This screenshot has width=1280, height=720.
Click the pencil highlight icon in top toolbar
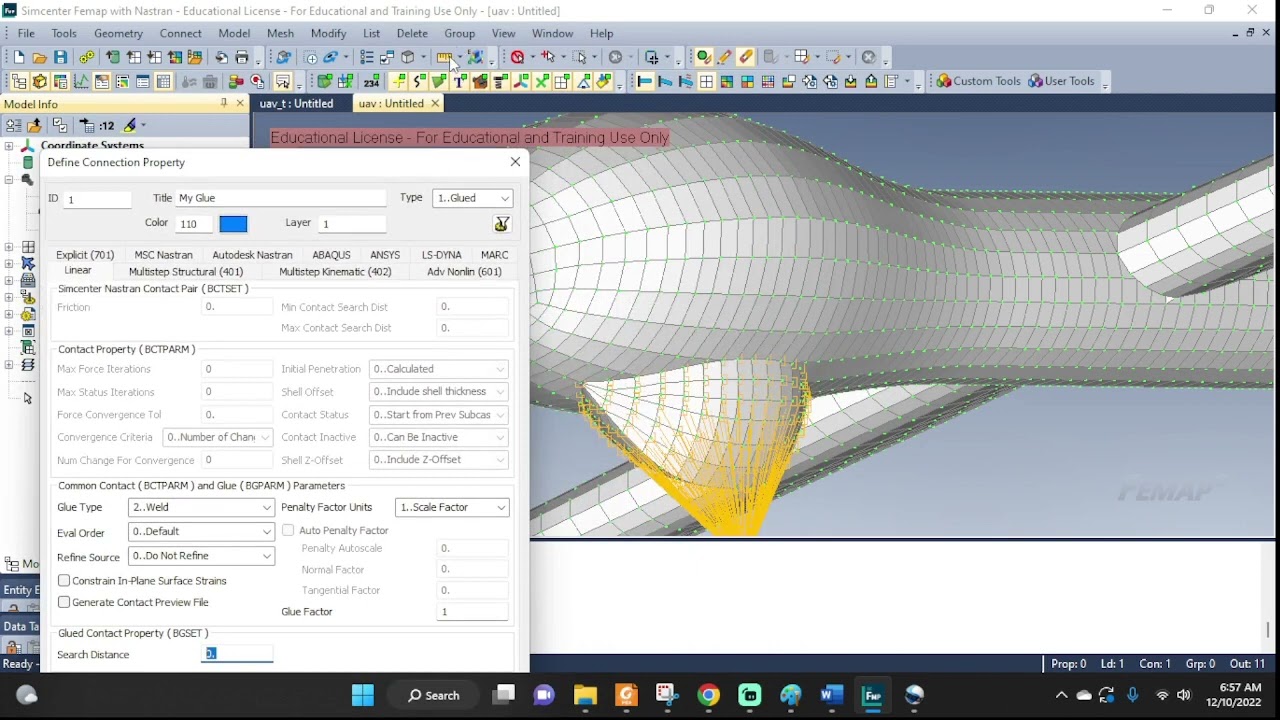(x=724, y=57)
